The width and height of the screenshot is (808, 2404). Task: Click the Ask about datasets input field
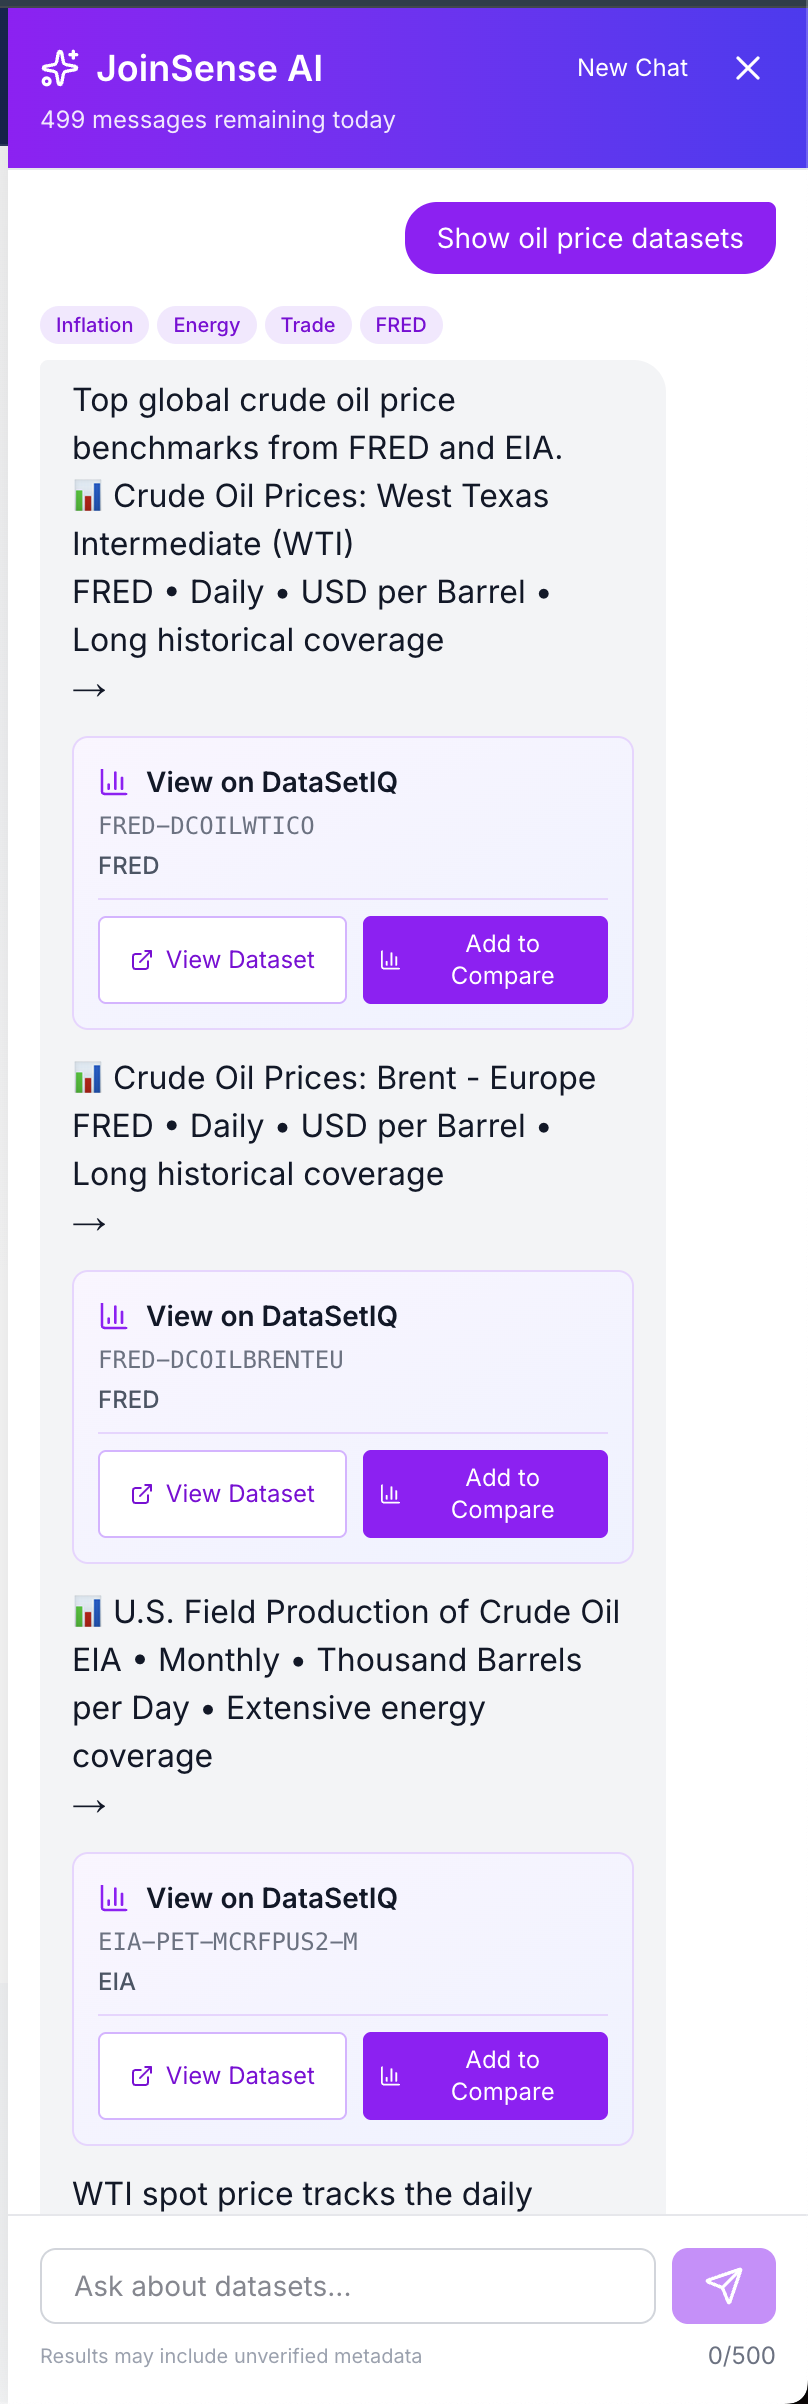348,2285
